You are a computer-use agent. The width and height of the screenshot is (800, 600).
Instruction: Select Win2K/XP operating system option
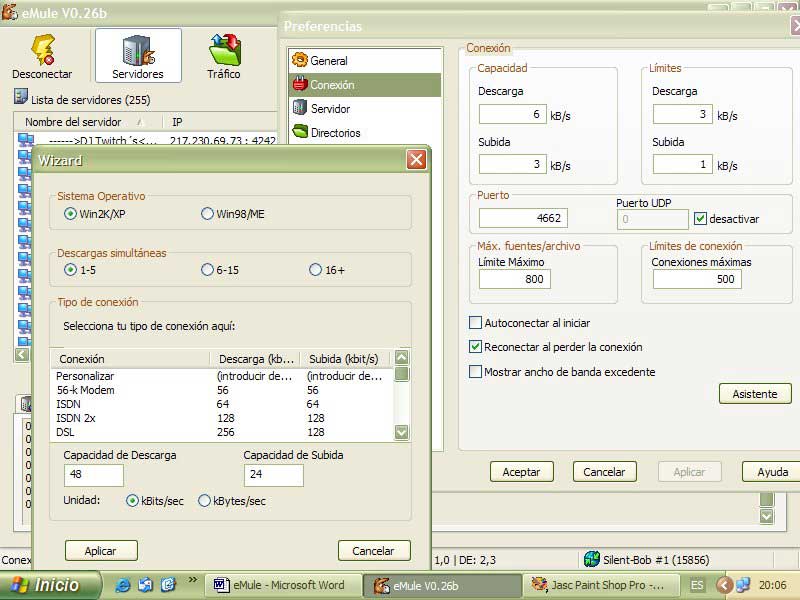[x=70, y=214]
